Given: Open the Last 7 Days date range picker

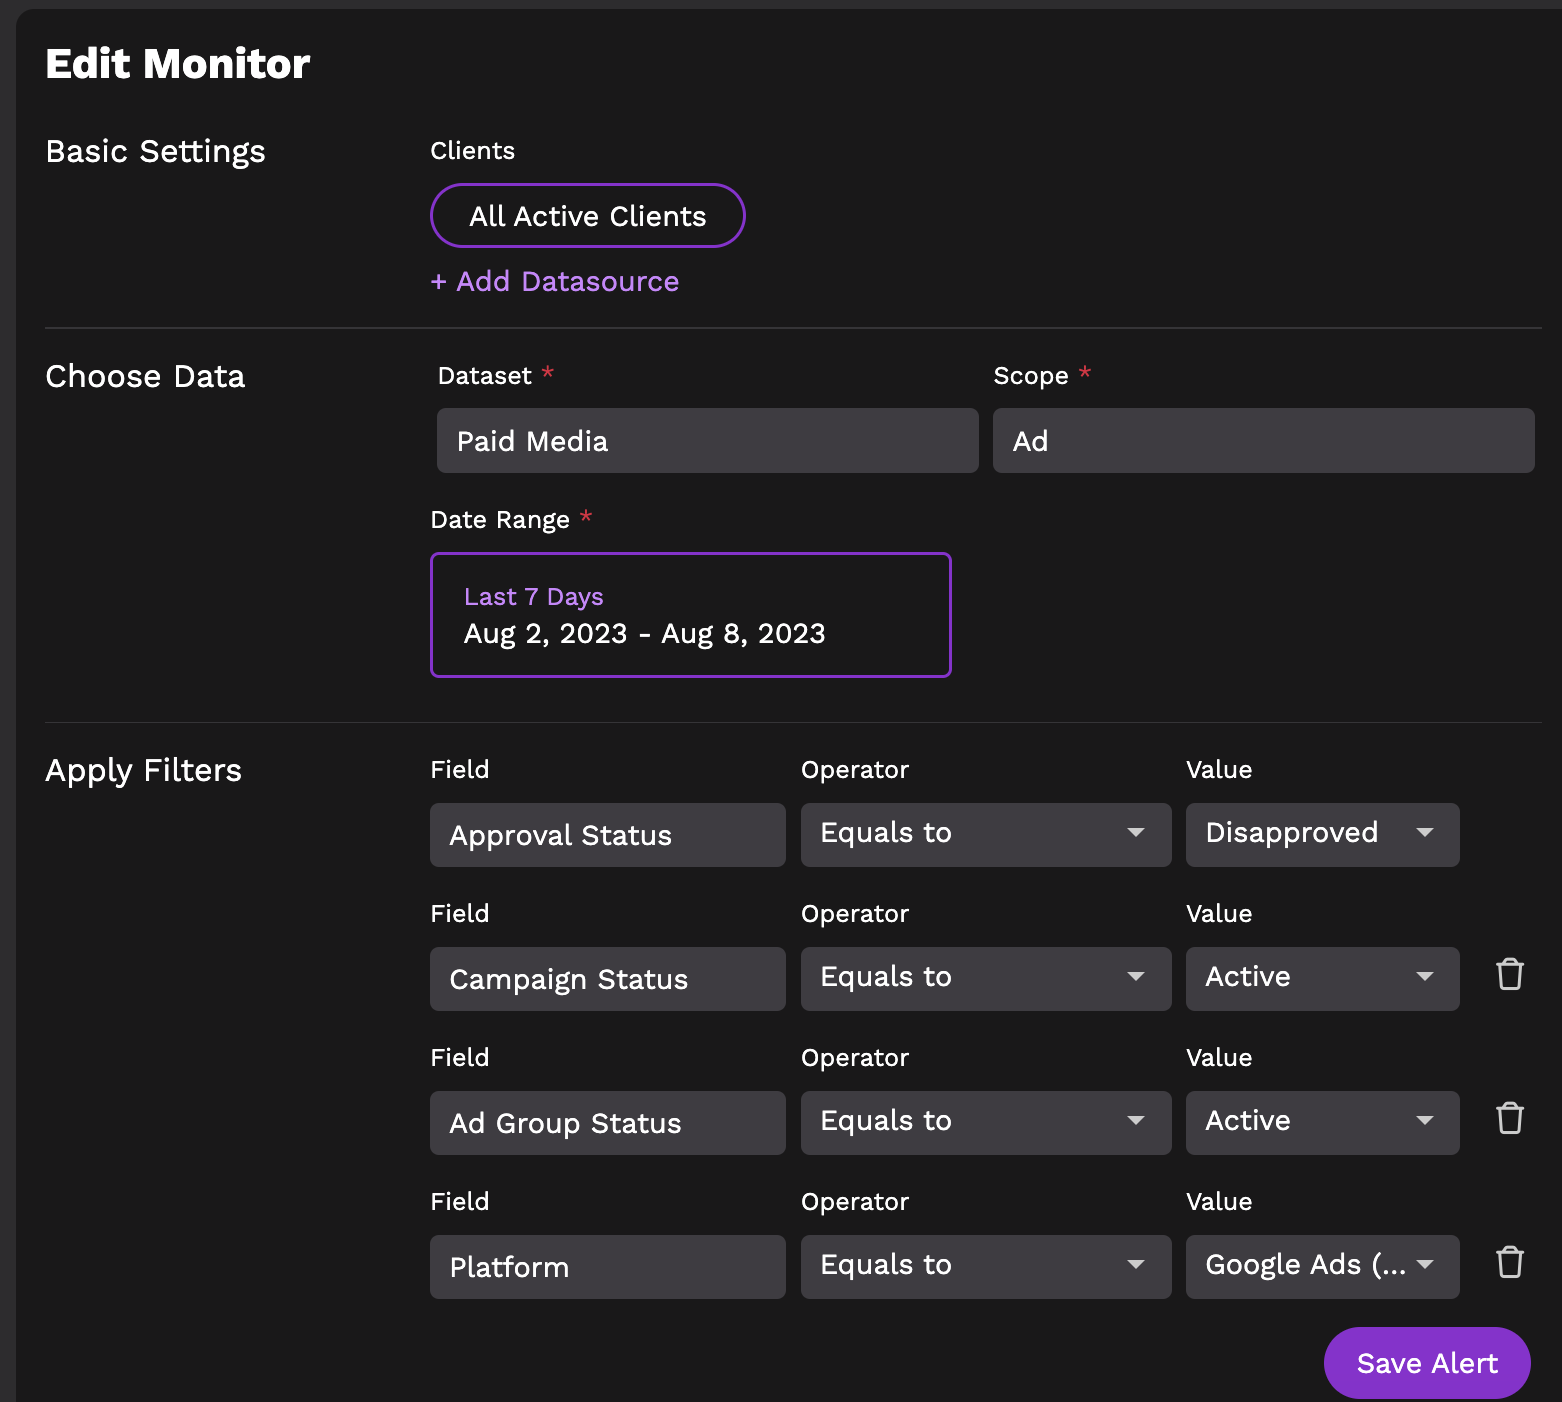Looking at the screenshot, I should coord(690,615).
